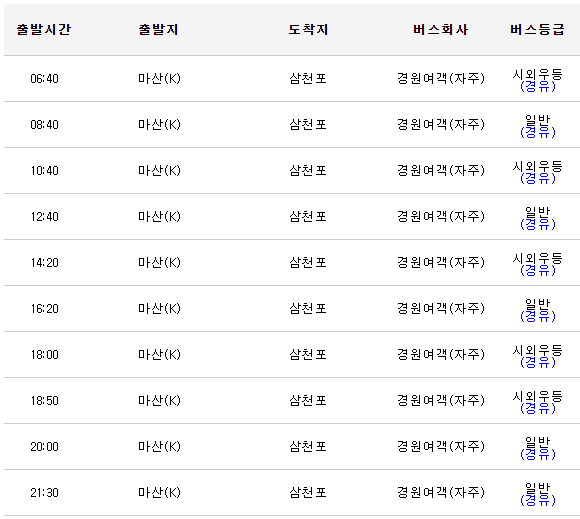Click 경원여객(자주) in the 21:30 row

[x=441, y=492]
